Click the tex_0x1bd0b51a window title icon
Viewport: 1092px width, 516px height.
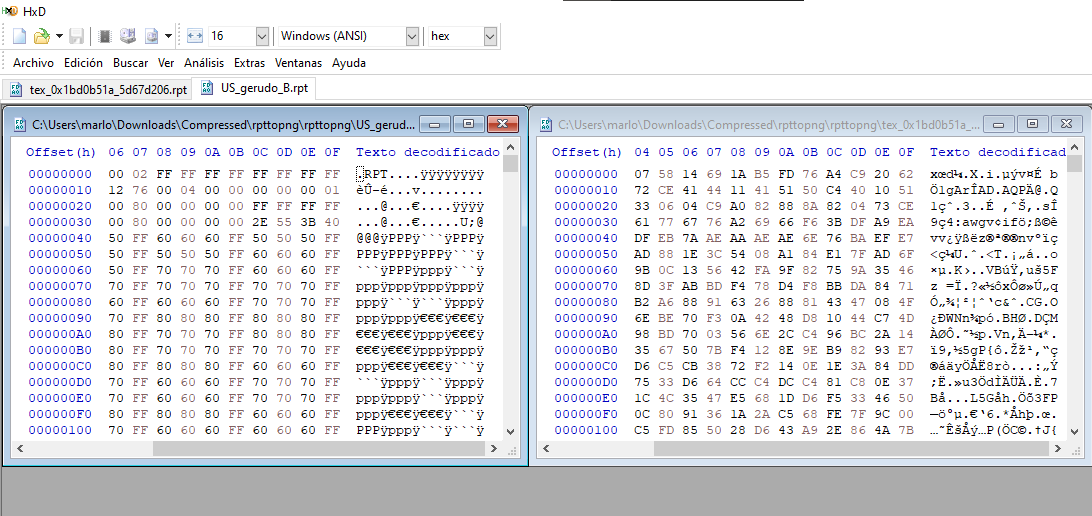pyautogui.click(x=545, y=124)
